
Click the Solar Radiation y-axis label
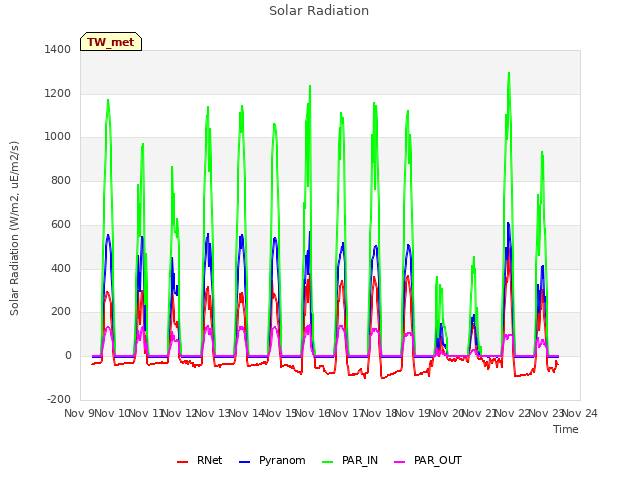14,228
